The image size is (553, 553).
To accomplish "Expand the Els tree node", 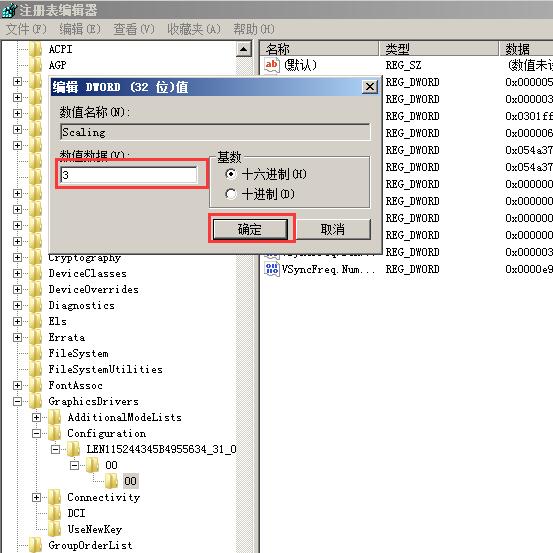I will [17, 321].
